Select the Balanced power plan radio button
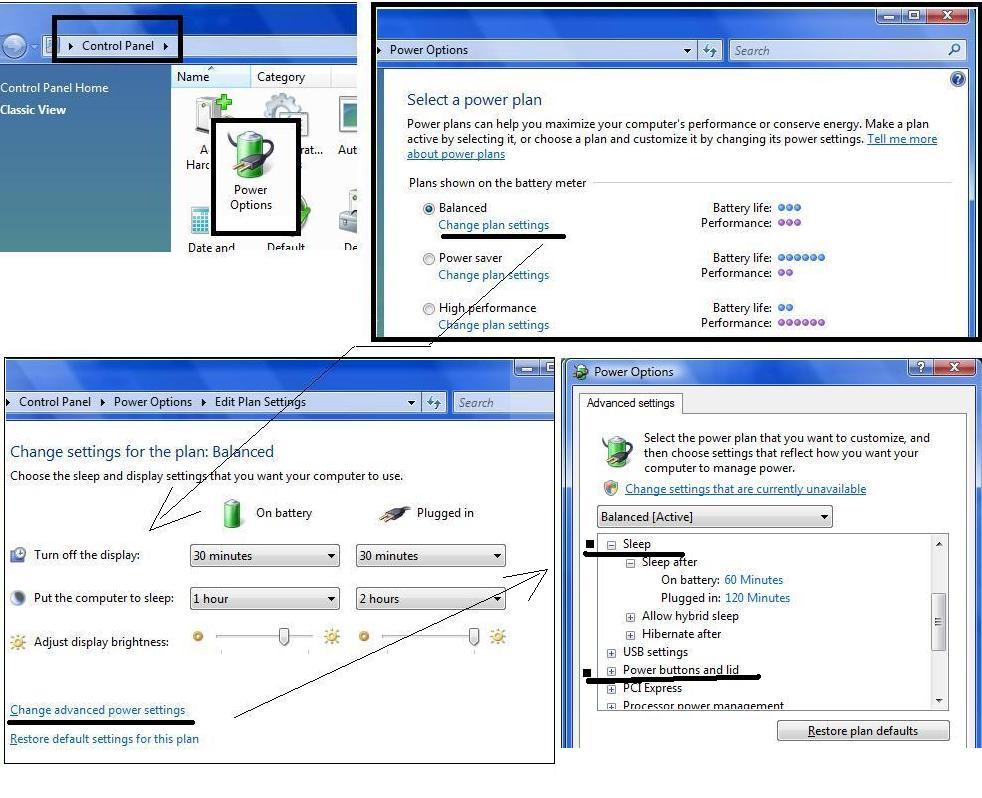The image size is (982, 798). [x=429, y=209]
